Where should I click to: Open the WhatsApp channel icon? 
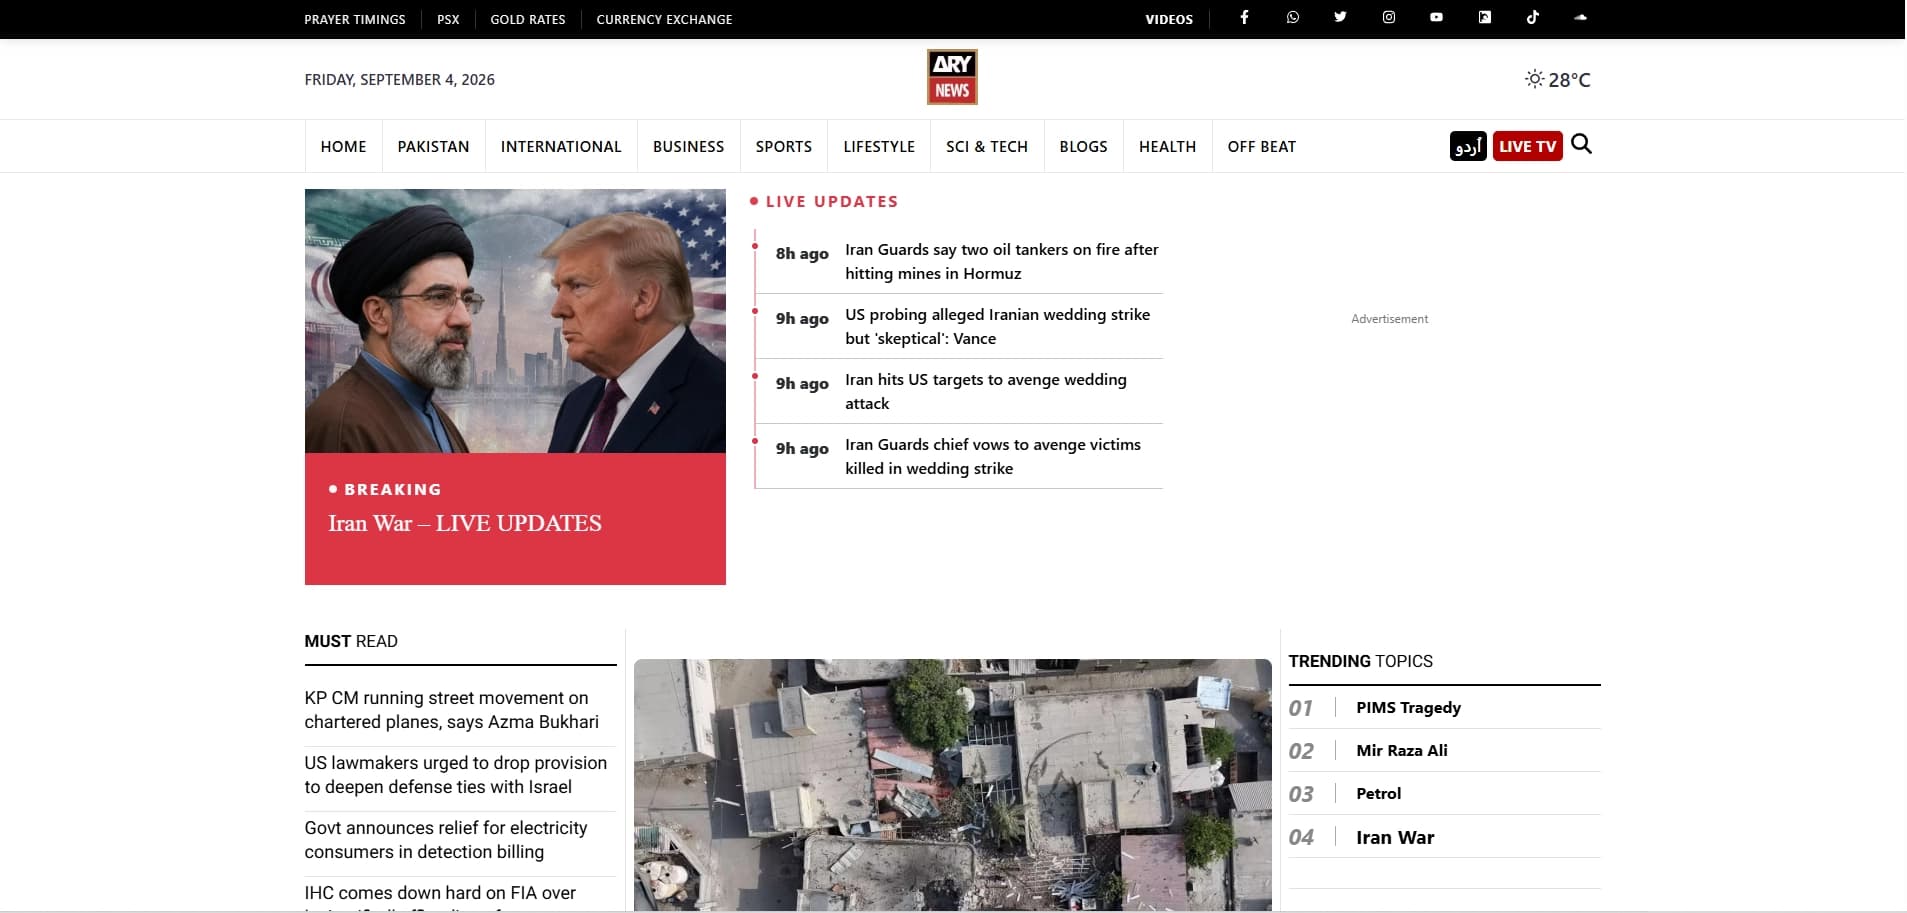coord(1292,18)
